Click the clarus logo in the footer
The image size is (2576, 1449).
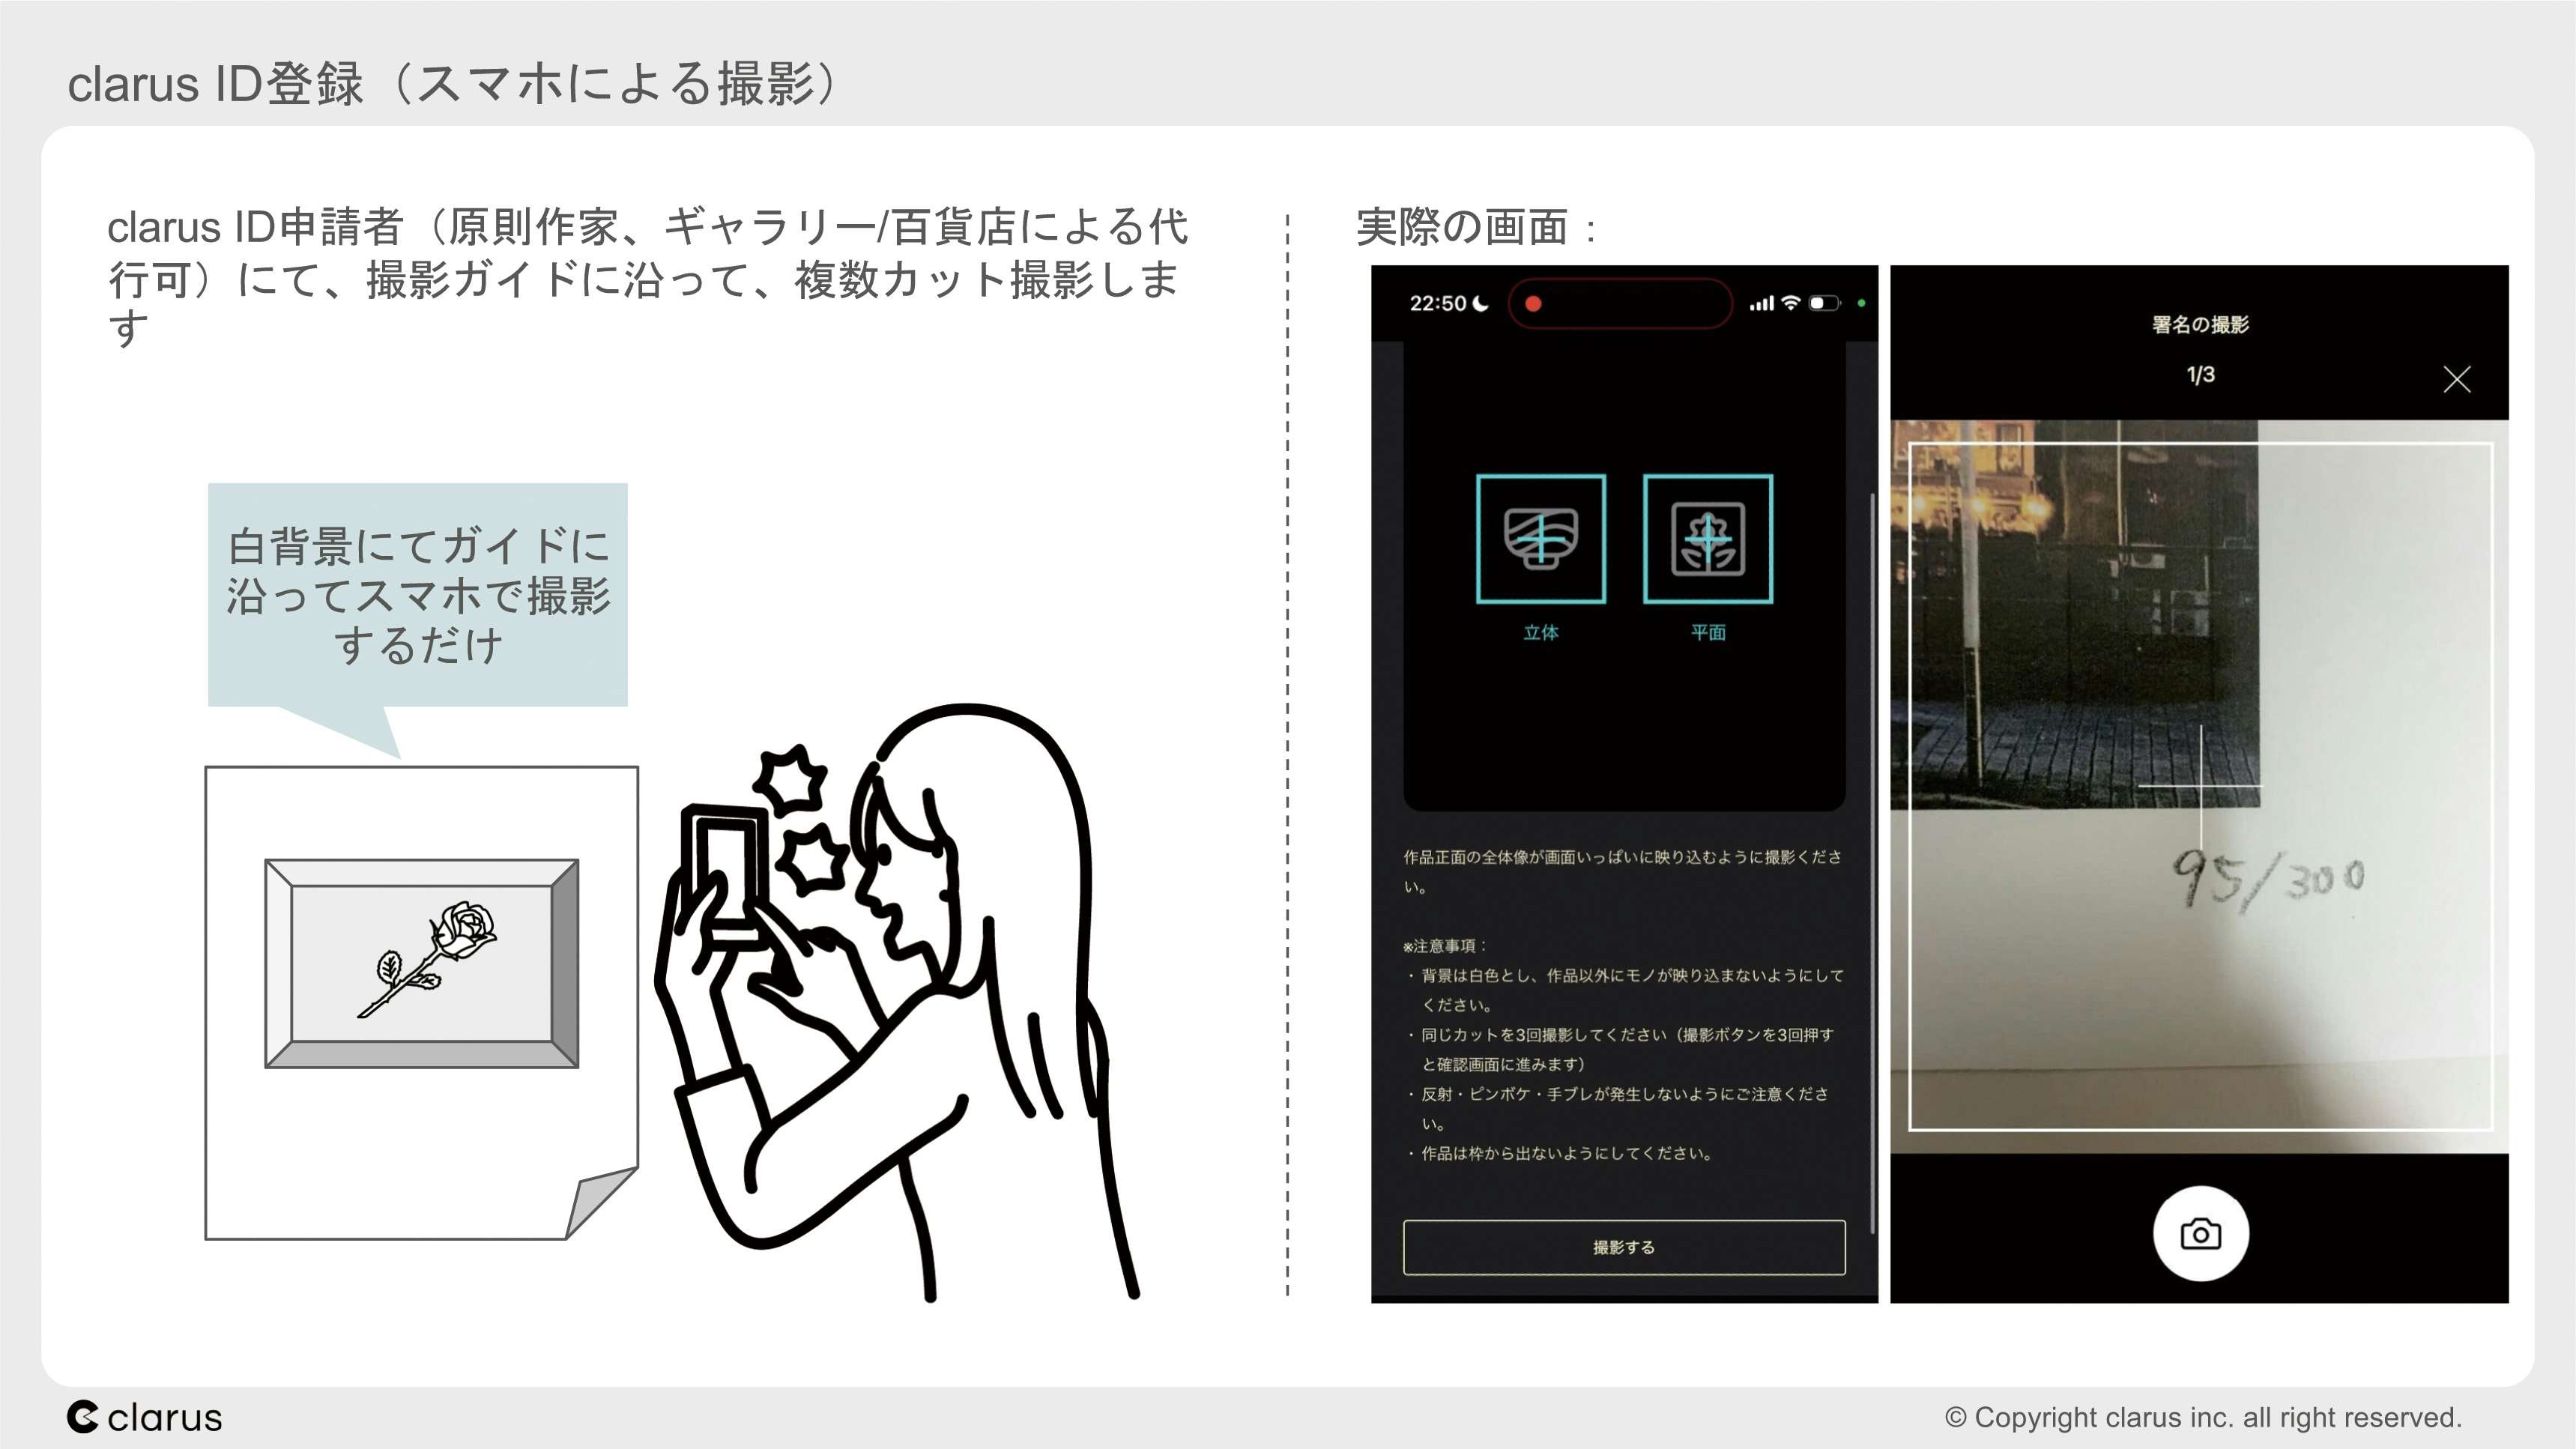tap(145, 1417)
